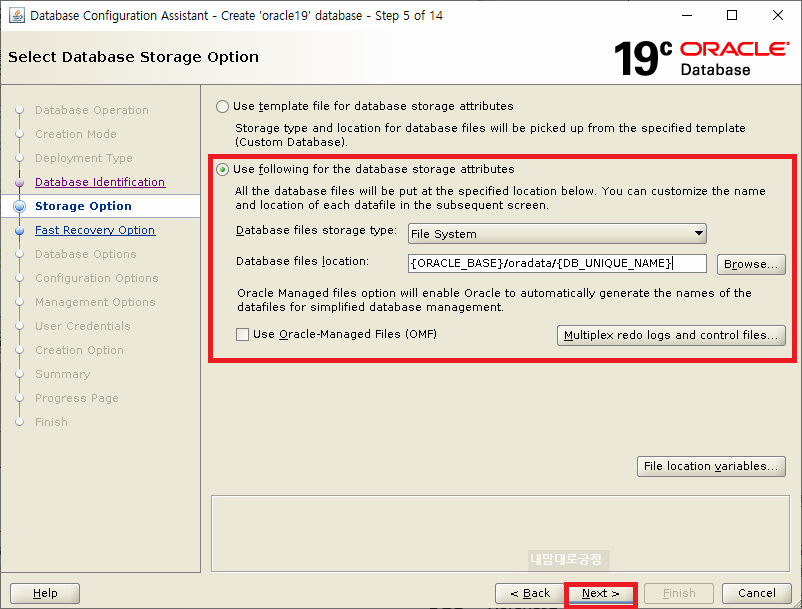Click 'Database files storage type:' label

click(316, 231)
